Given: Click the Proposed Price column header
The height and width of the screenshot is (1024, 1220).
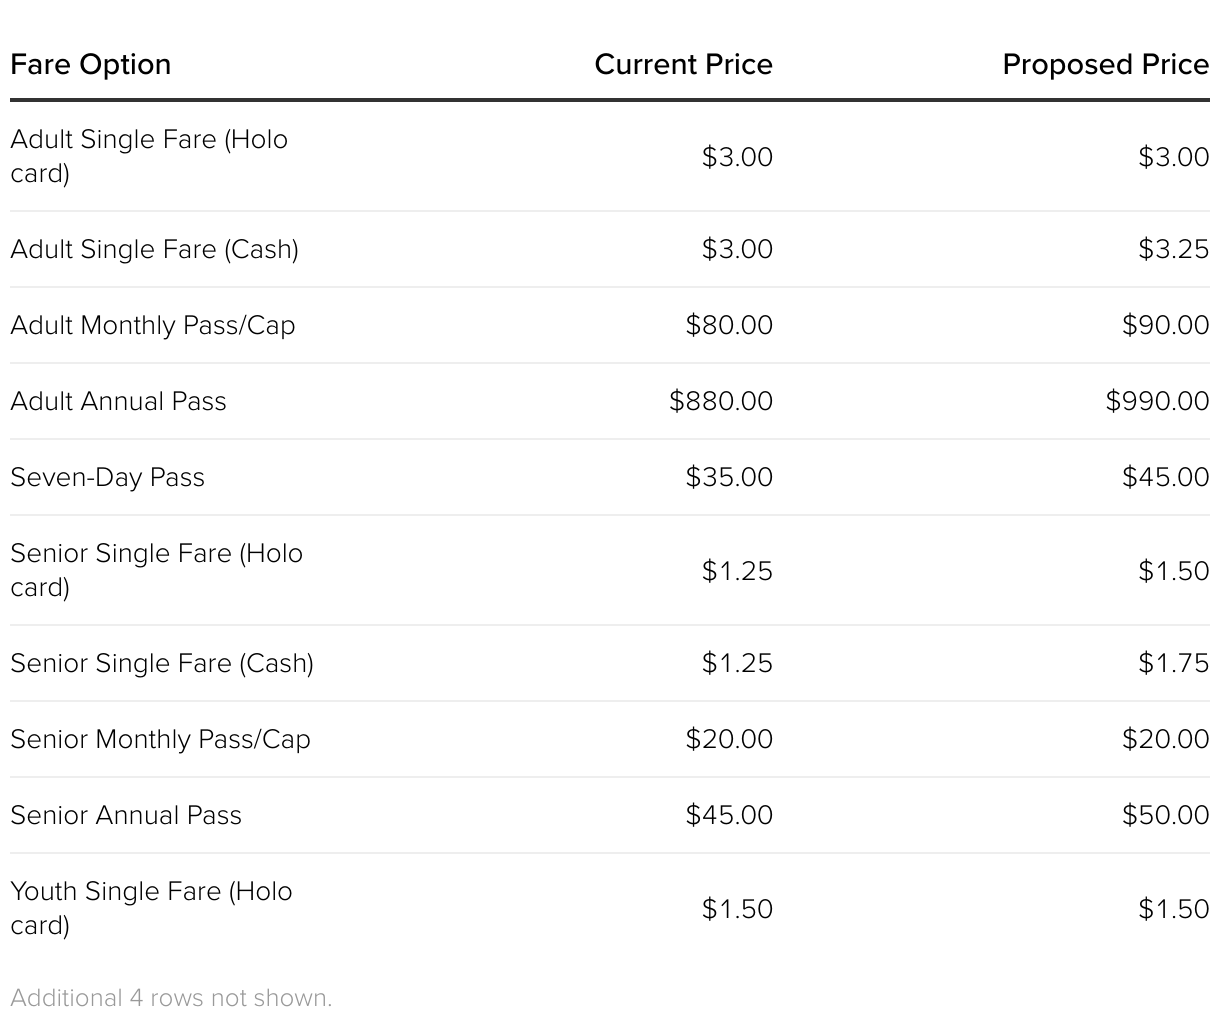Looking at the screenshot, I should 1105,65.
